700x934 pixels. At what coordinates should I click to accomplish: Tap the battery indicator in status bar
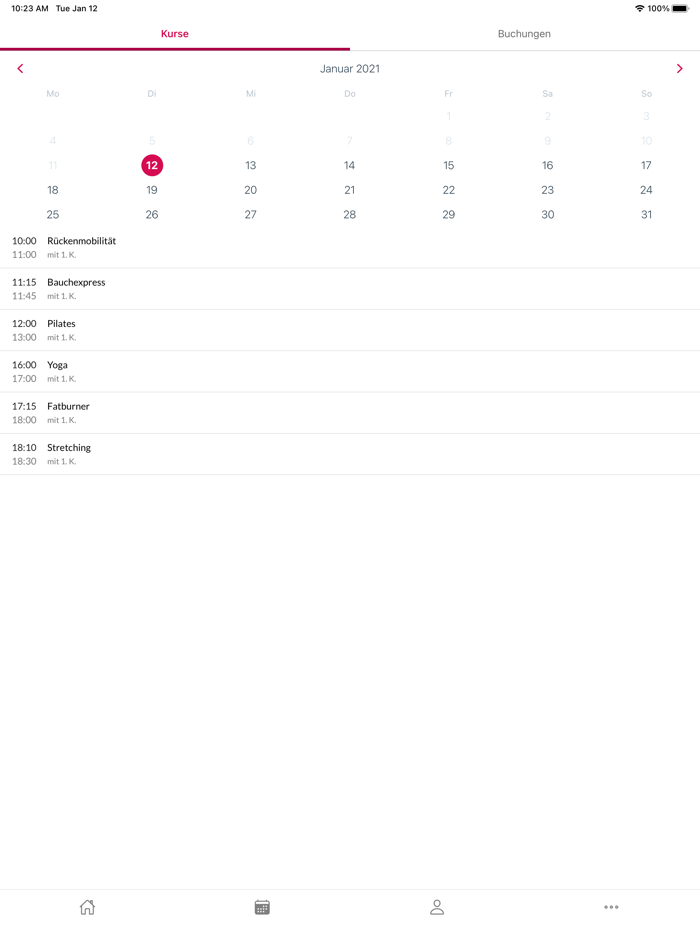[x=680, y=8]
